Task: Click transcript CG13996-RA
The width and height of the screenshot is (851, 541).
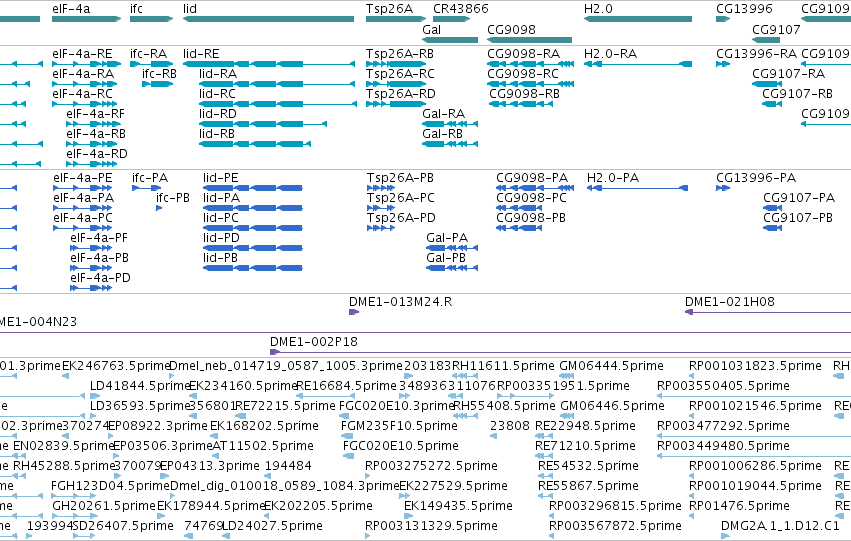Action: point(723,64)
